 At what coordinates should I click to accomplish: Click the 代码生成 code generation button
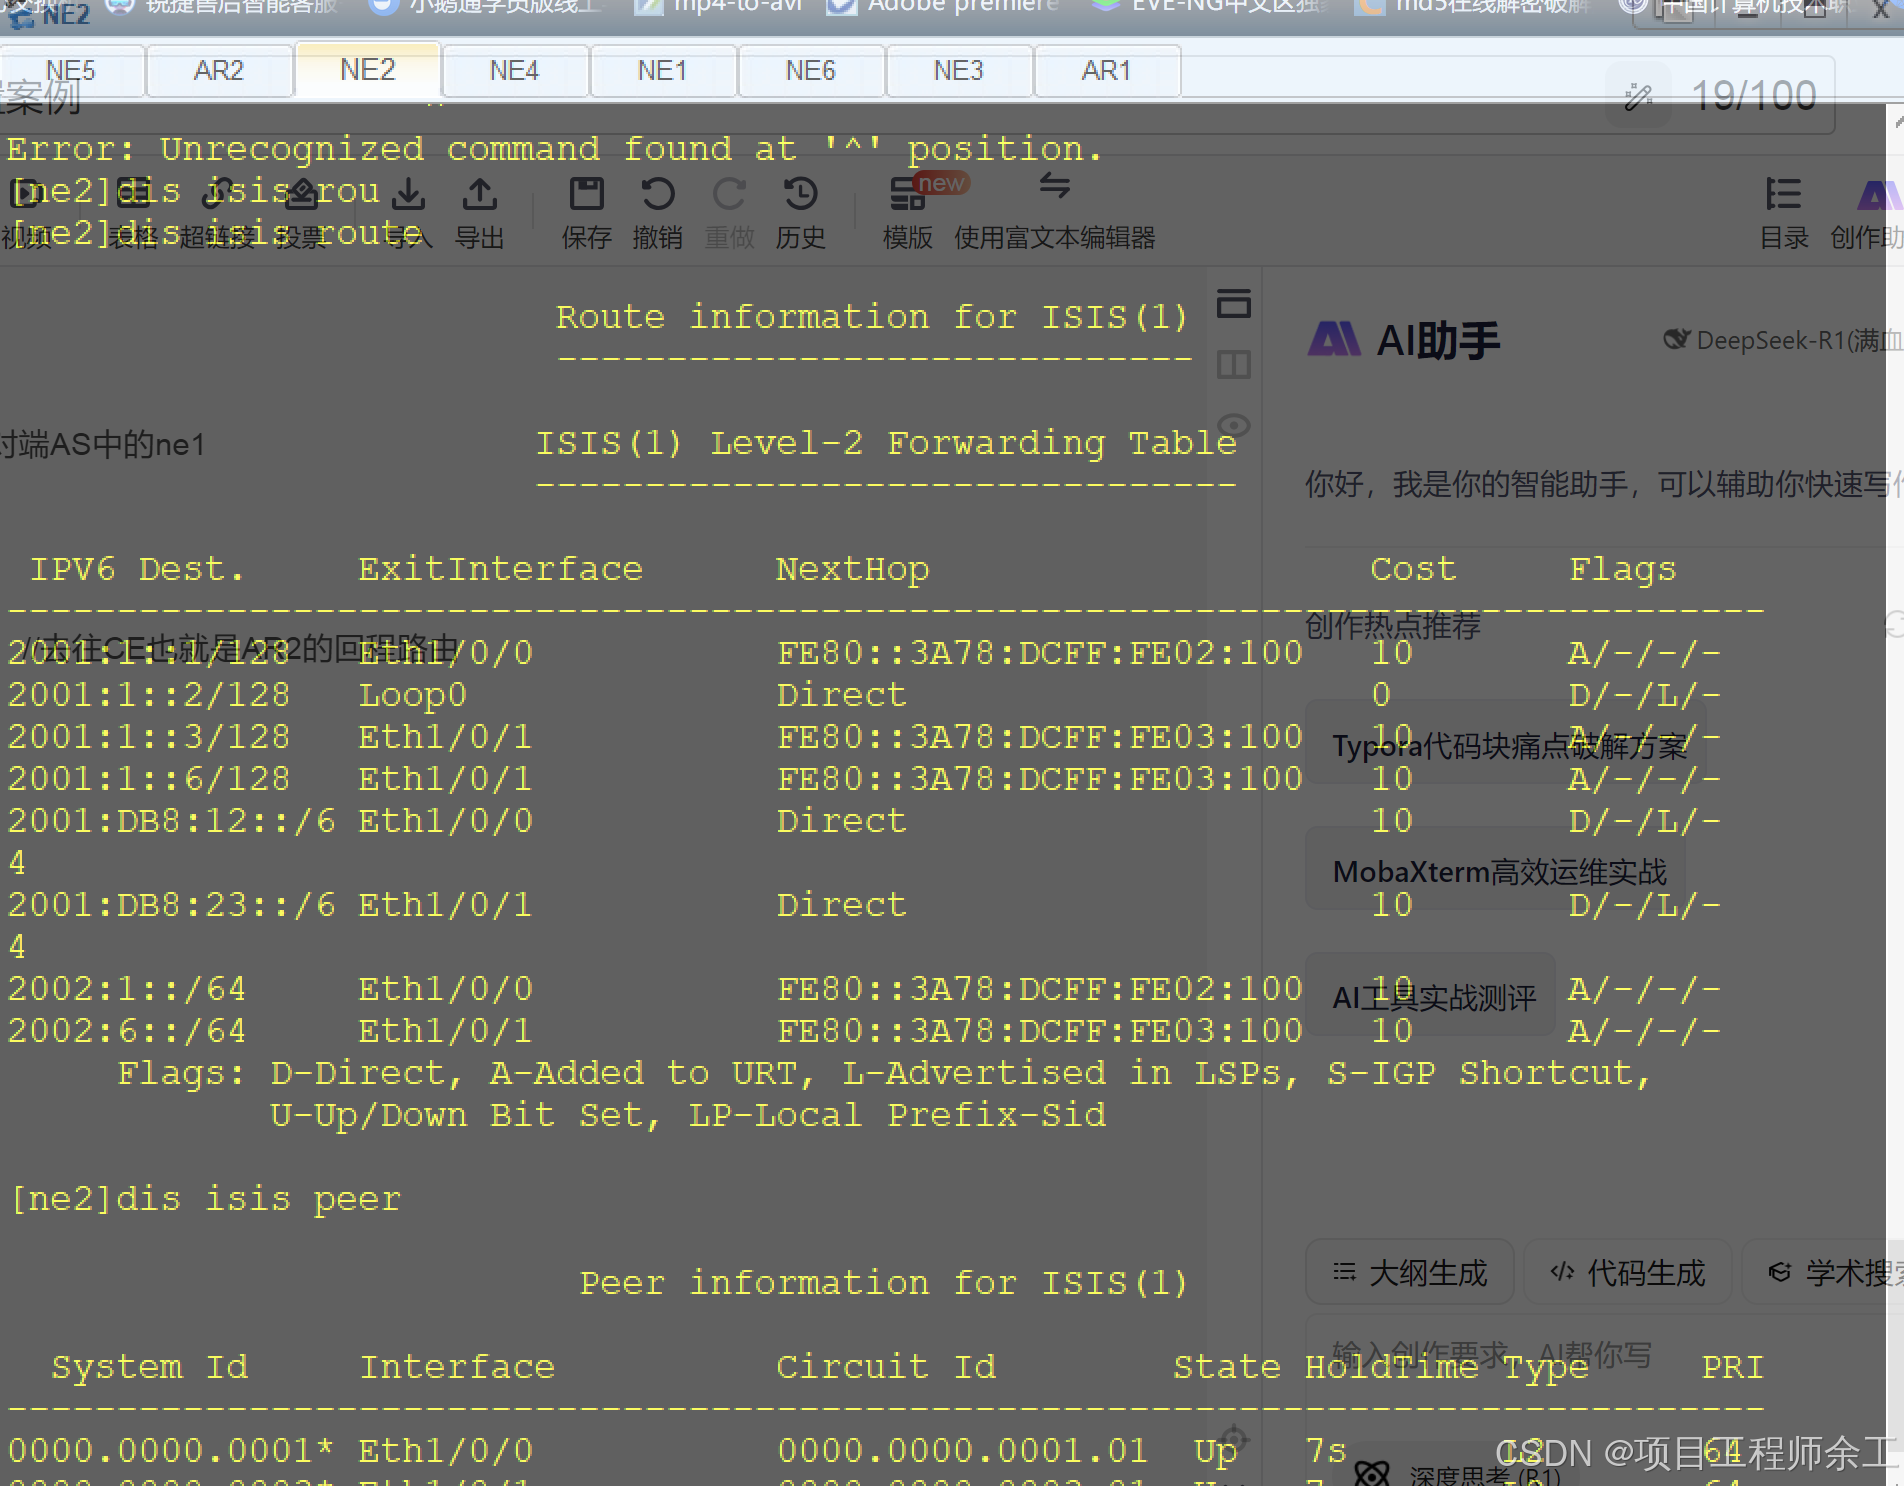[1627, 1273]
